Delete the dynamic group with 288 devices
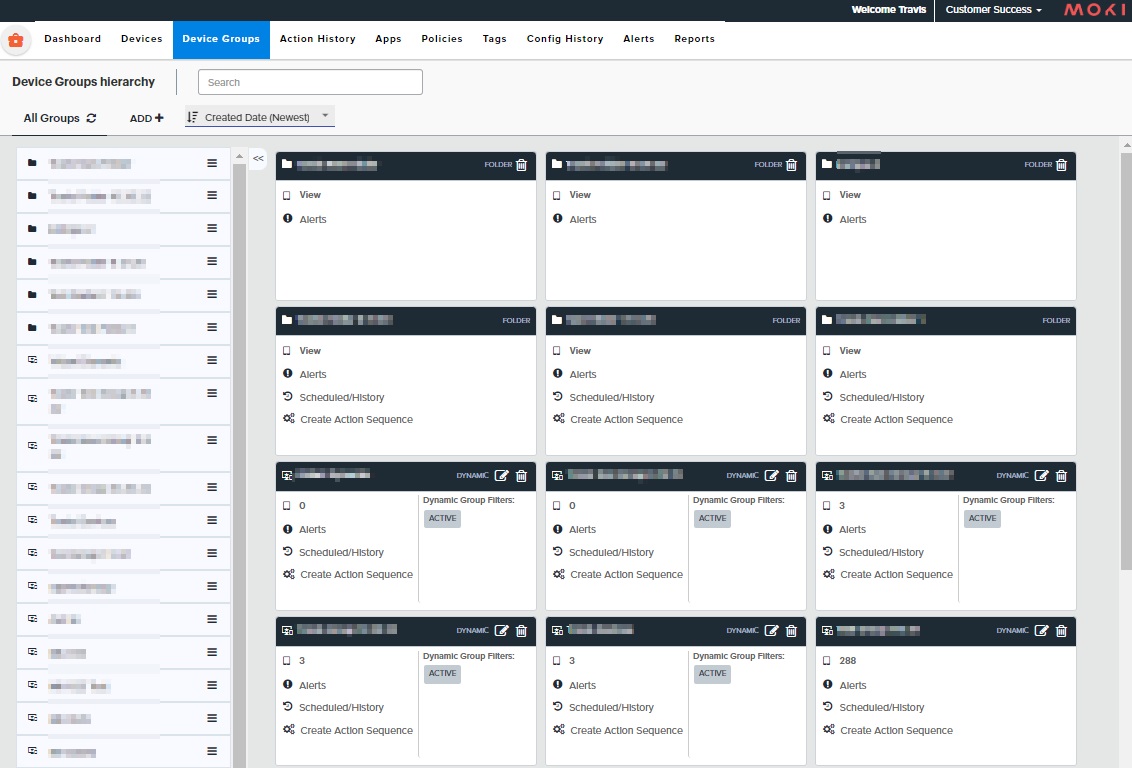This screenshot has width=1132, height=768. pos(1062,631)
